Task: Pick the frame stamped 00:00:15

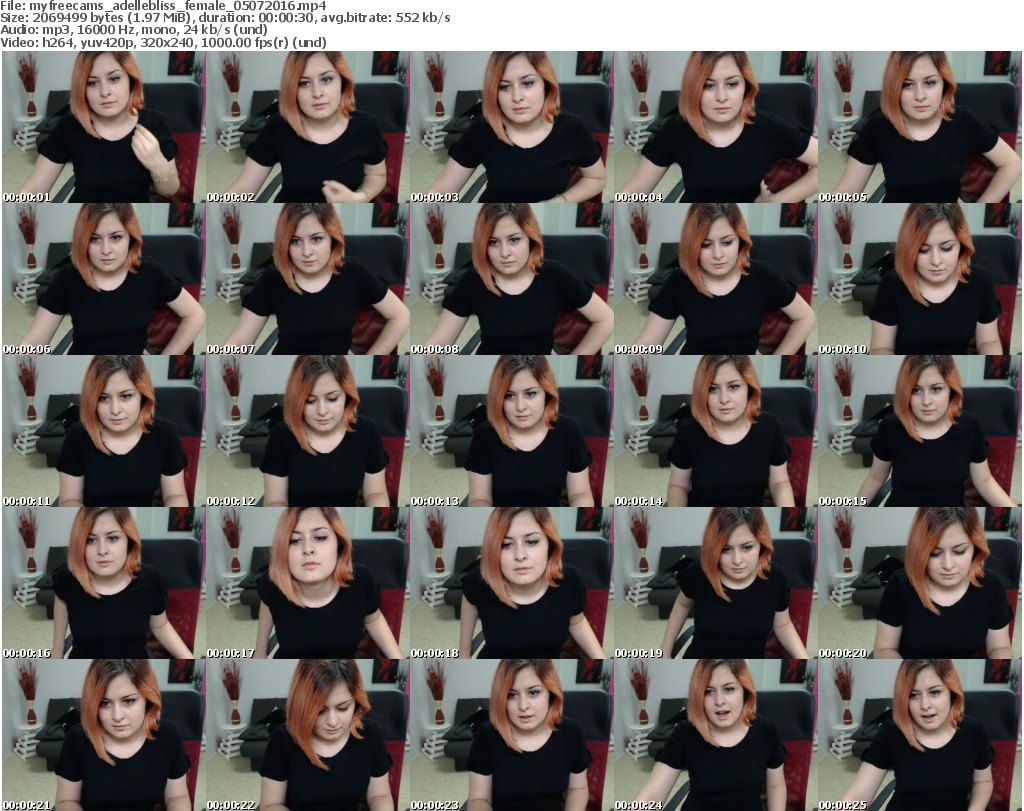Action: click(x=919, y=431)
